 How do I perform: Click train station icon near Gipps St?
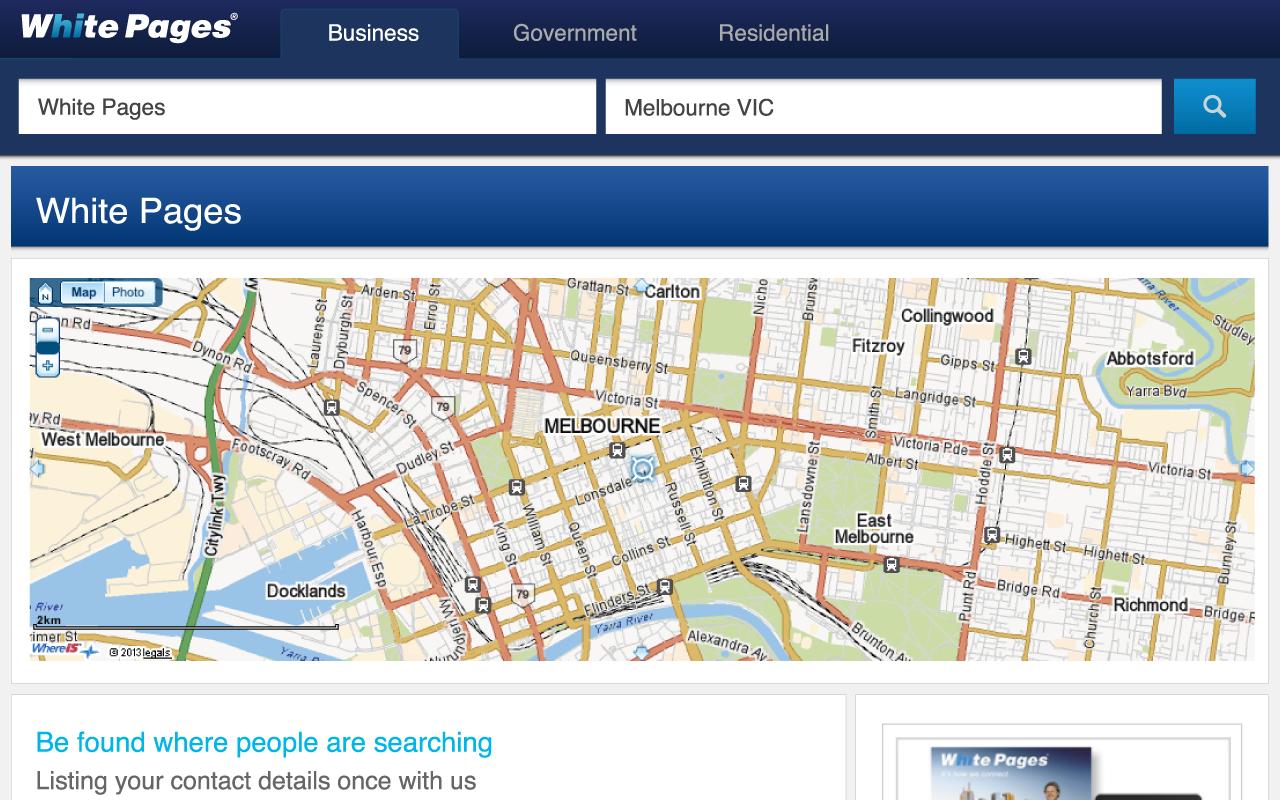[x=1022, y=356]
